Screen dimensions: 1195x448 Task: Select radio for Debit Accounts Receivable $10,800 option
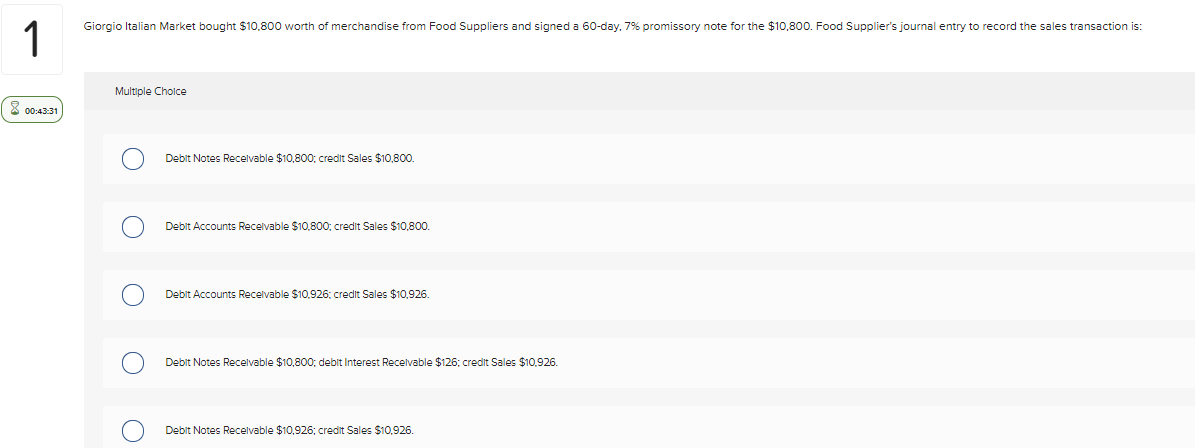pyautogui.click(x=133, y=227)
